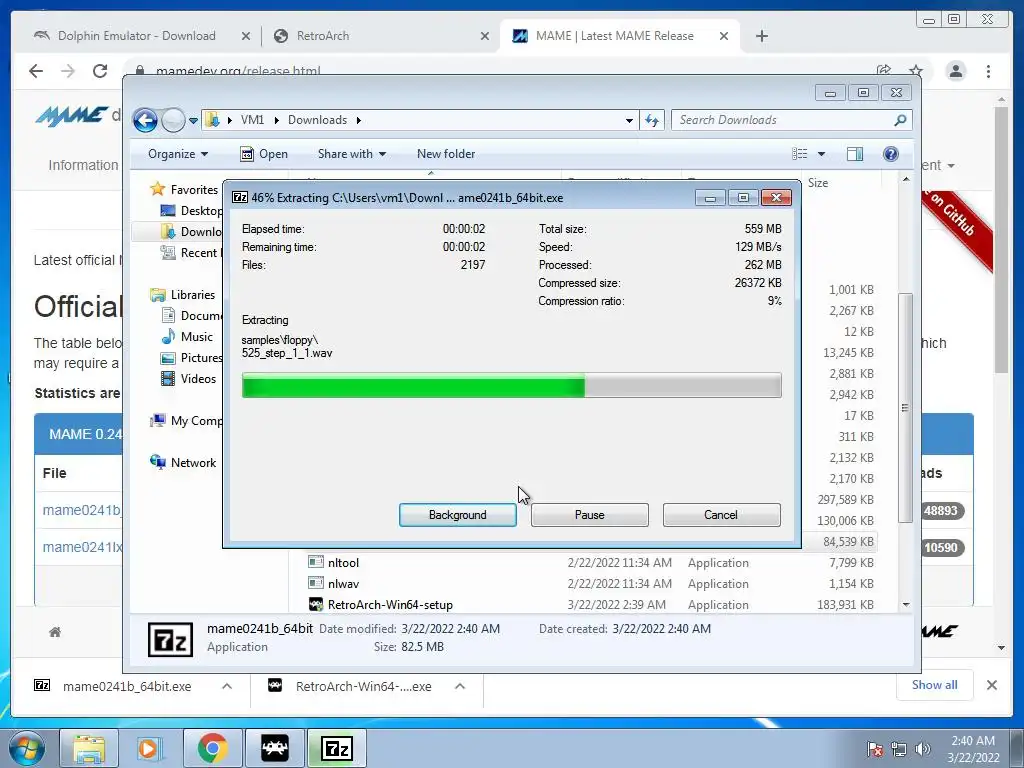The image size is (1024, 768).
Task: Open Videos library
Action: click(189, 379)
